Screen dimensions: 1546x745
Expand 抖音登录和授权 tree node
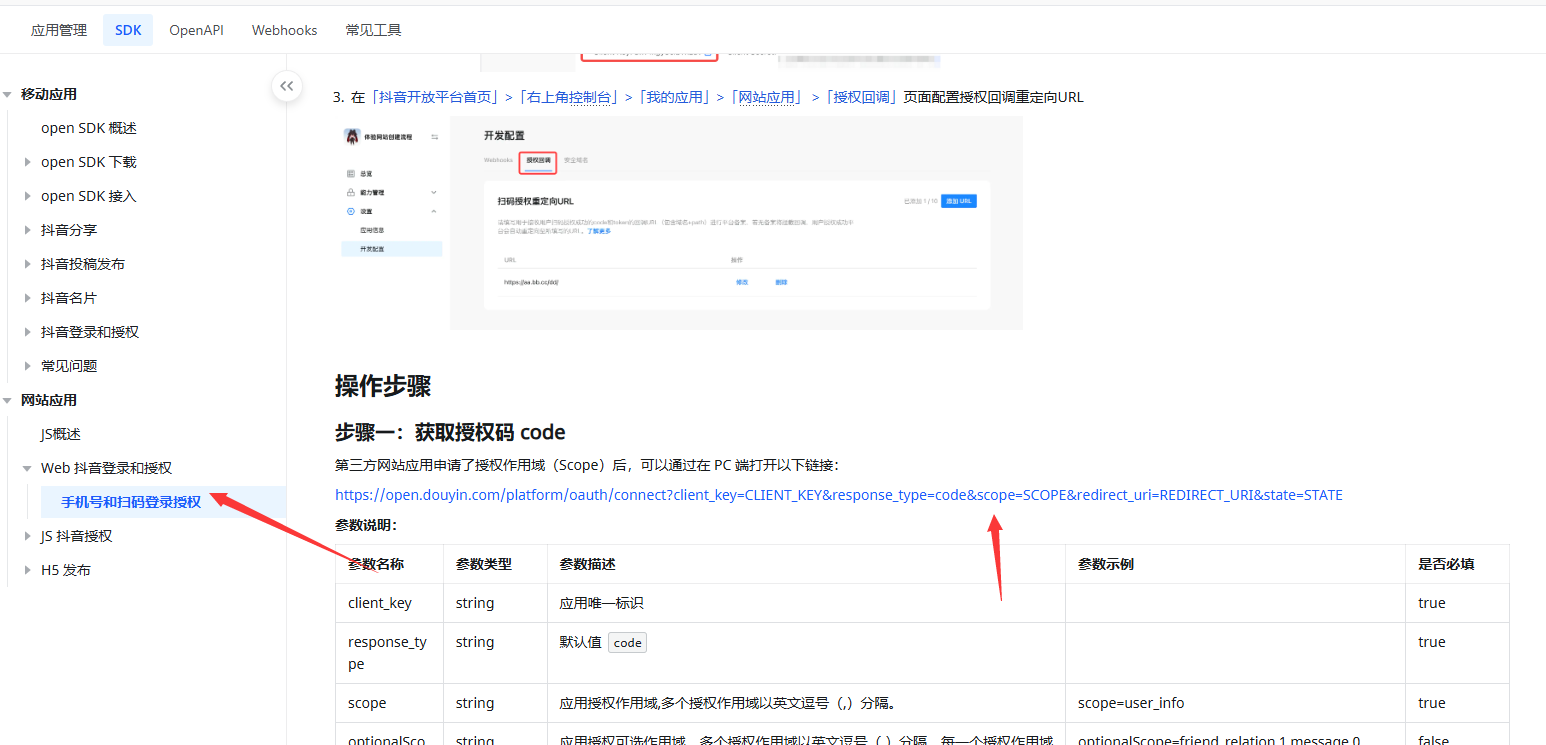click(x=28, y=332)
